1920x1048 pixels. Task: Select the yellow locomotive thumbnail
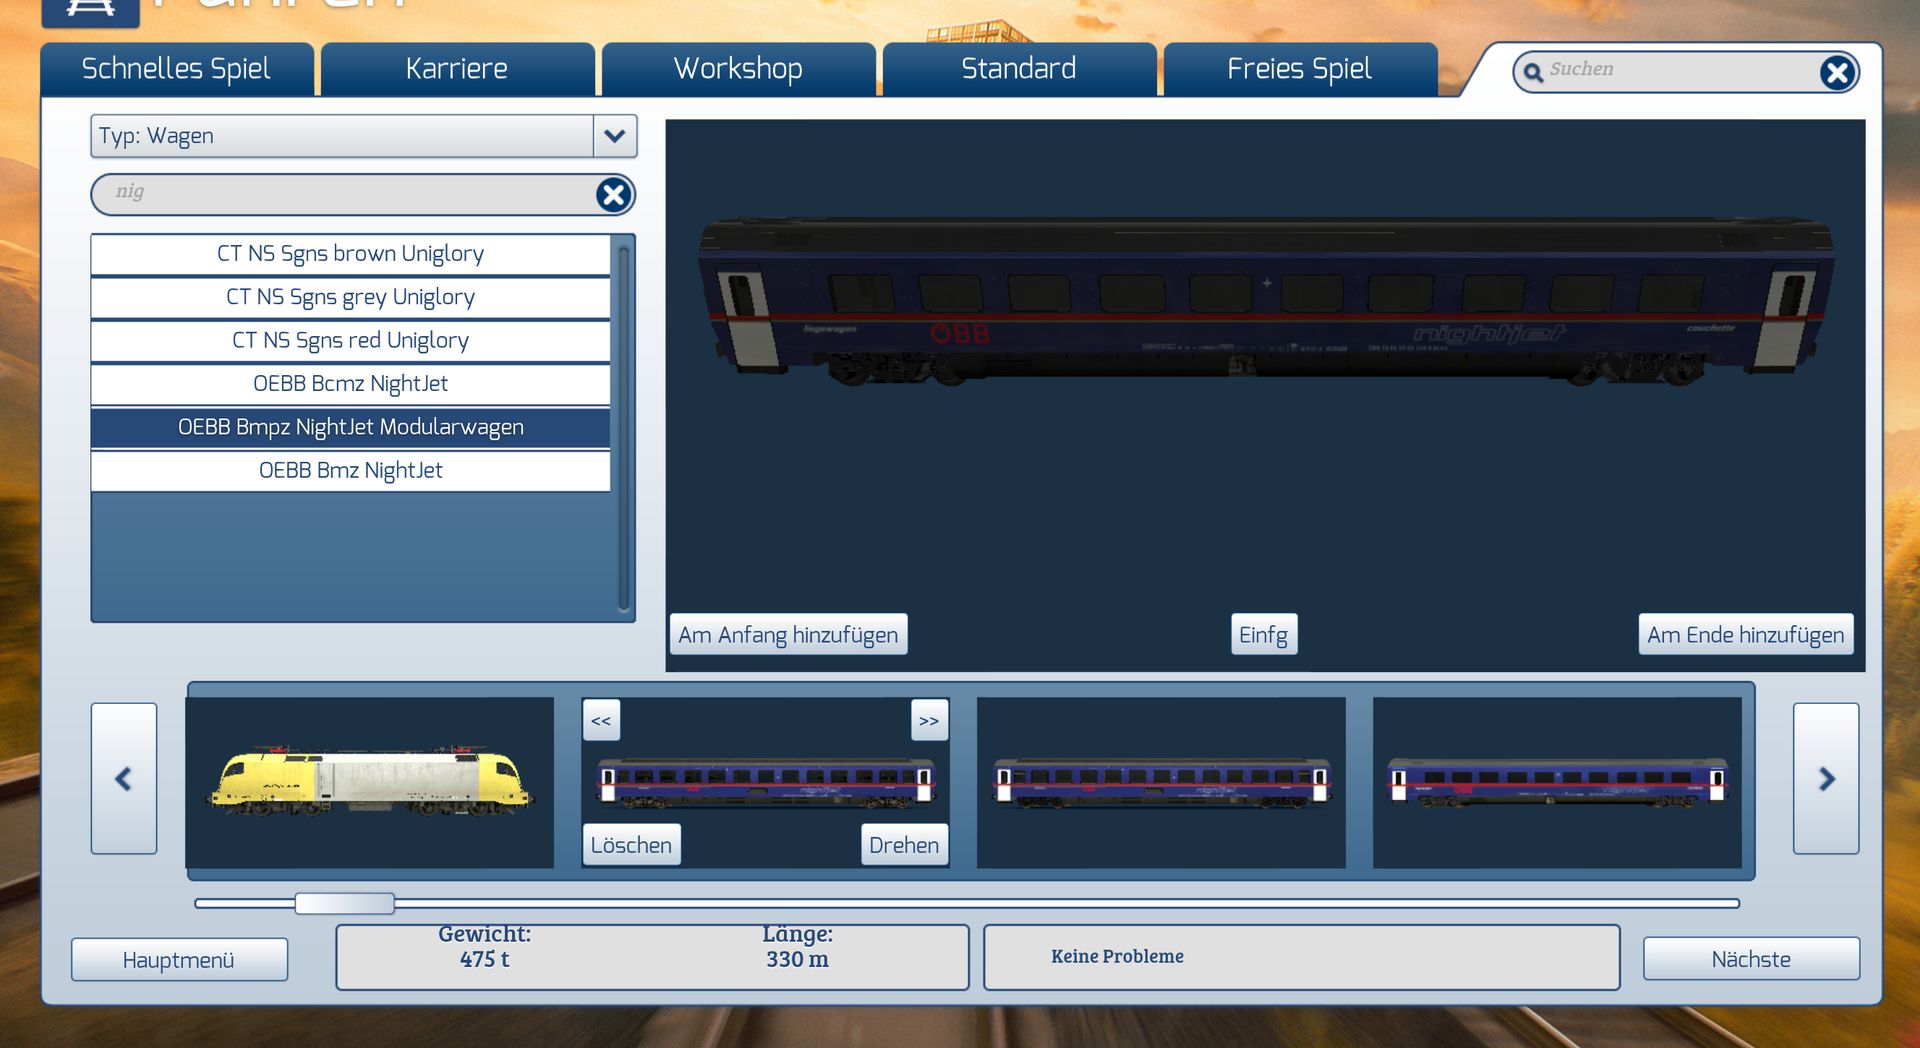[x=370, y=782]
